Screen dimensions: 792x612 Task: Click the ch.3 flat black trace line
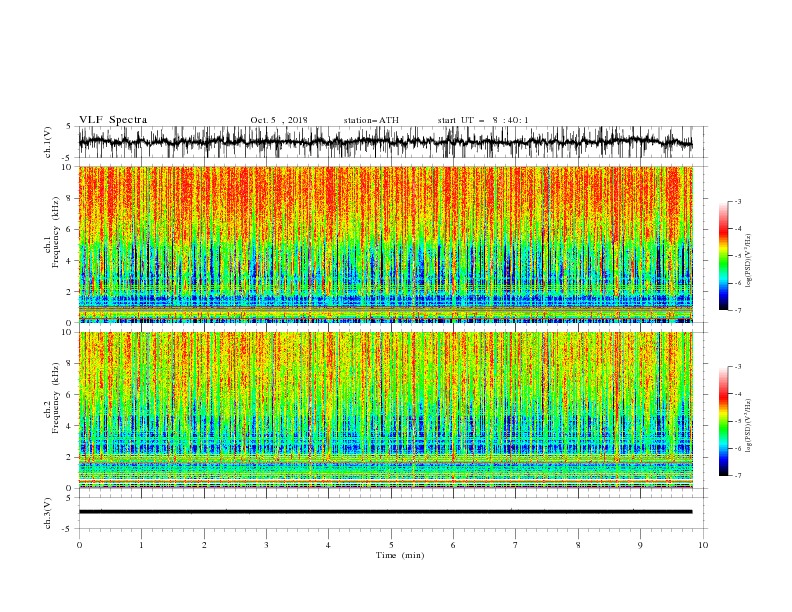(x=385, y=512)
